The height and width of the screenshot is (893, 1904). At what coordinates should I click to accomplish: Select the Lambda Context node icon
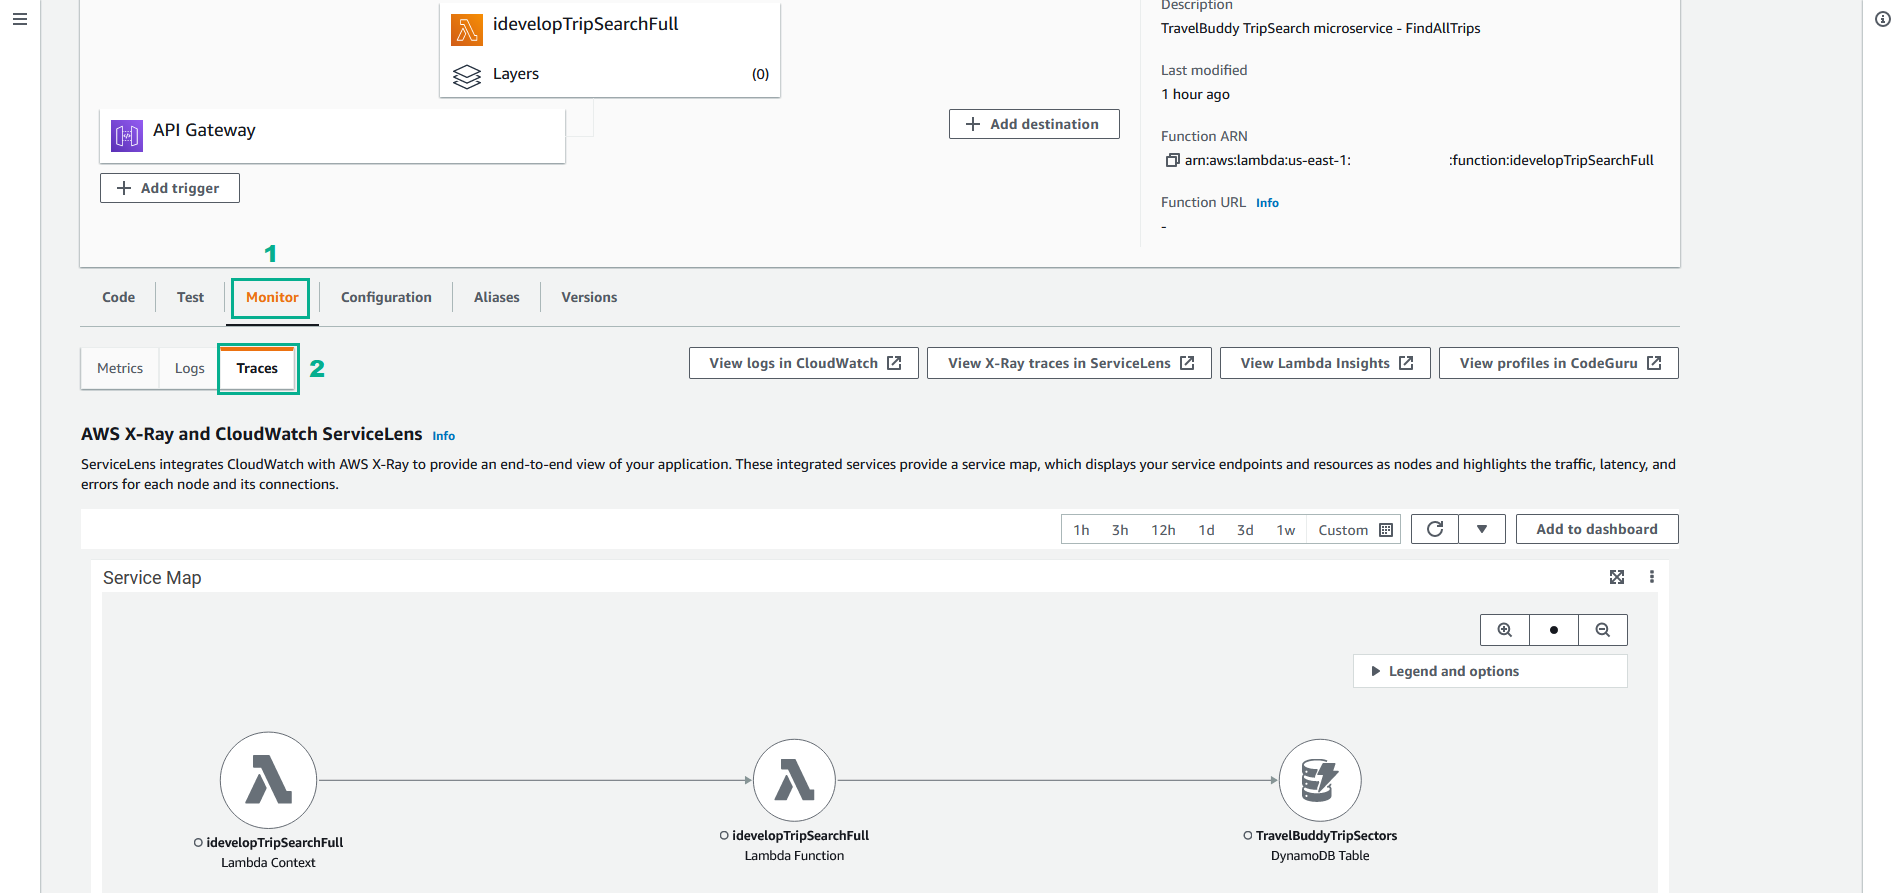269,780
